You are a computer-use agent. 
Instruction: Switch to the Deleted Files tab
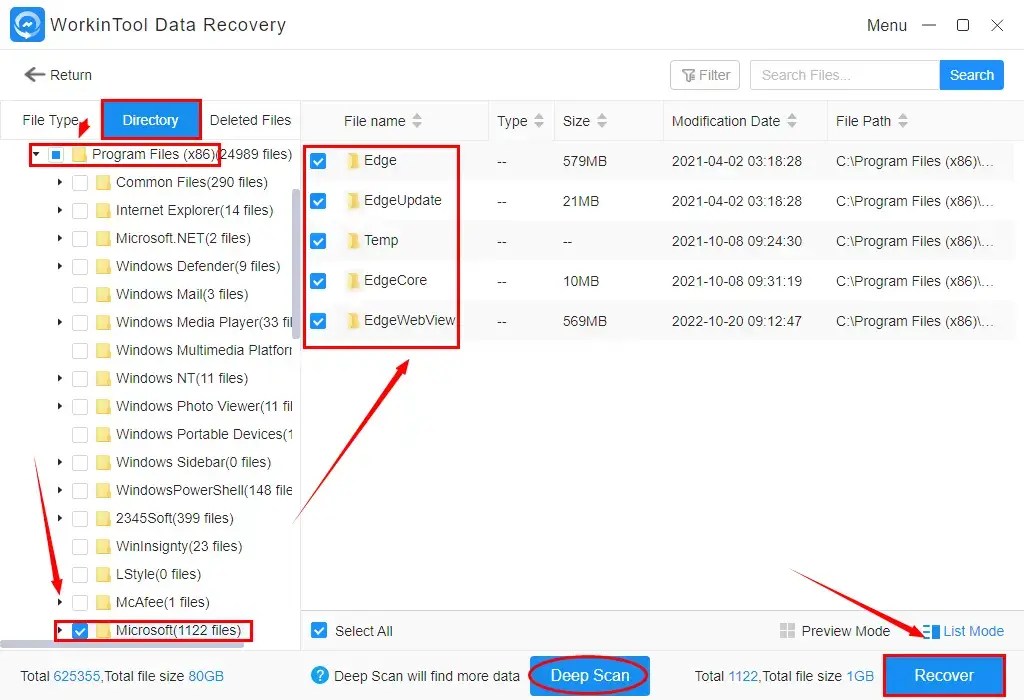point(250,119)
